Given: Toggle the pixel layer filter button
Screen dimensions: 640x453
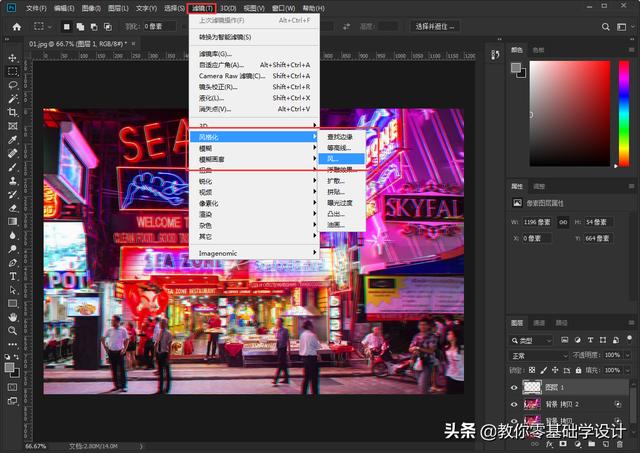Looking at the screenshot, I should tap(565, 340).
